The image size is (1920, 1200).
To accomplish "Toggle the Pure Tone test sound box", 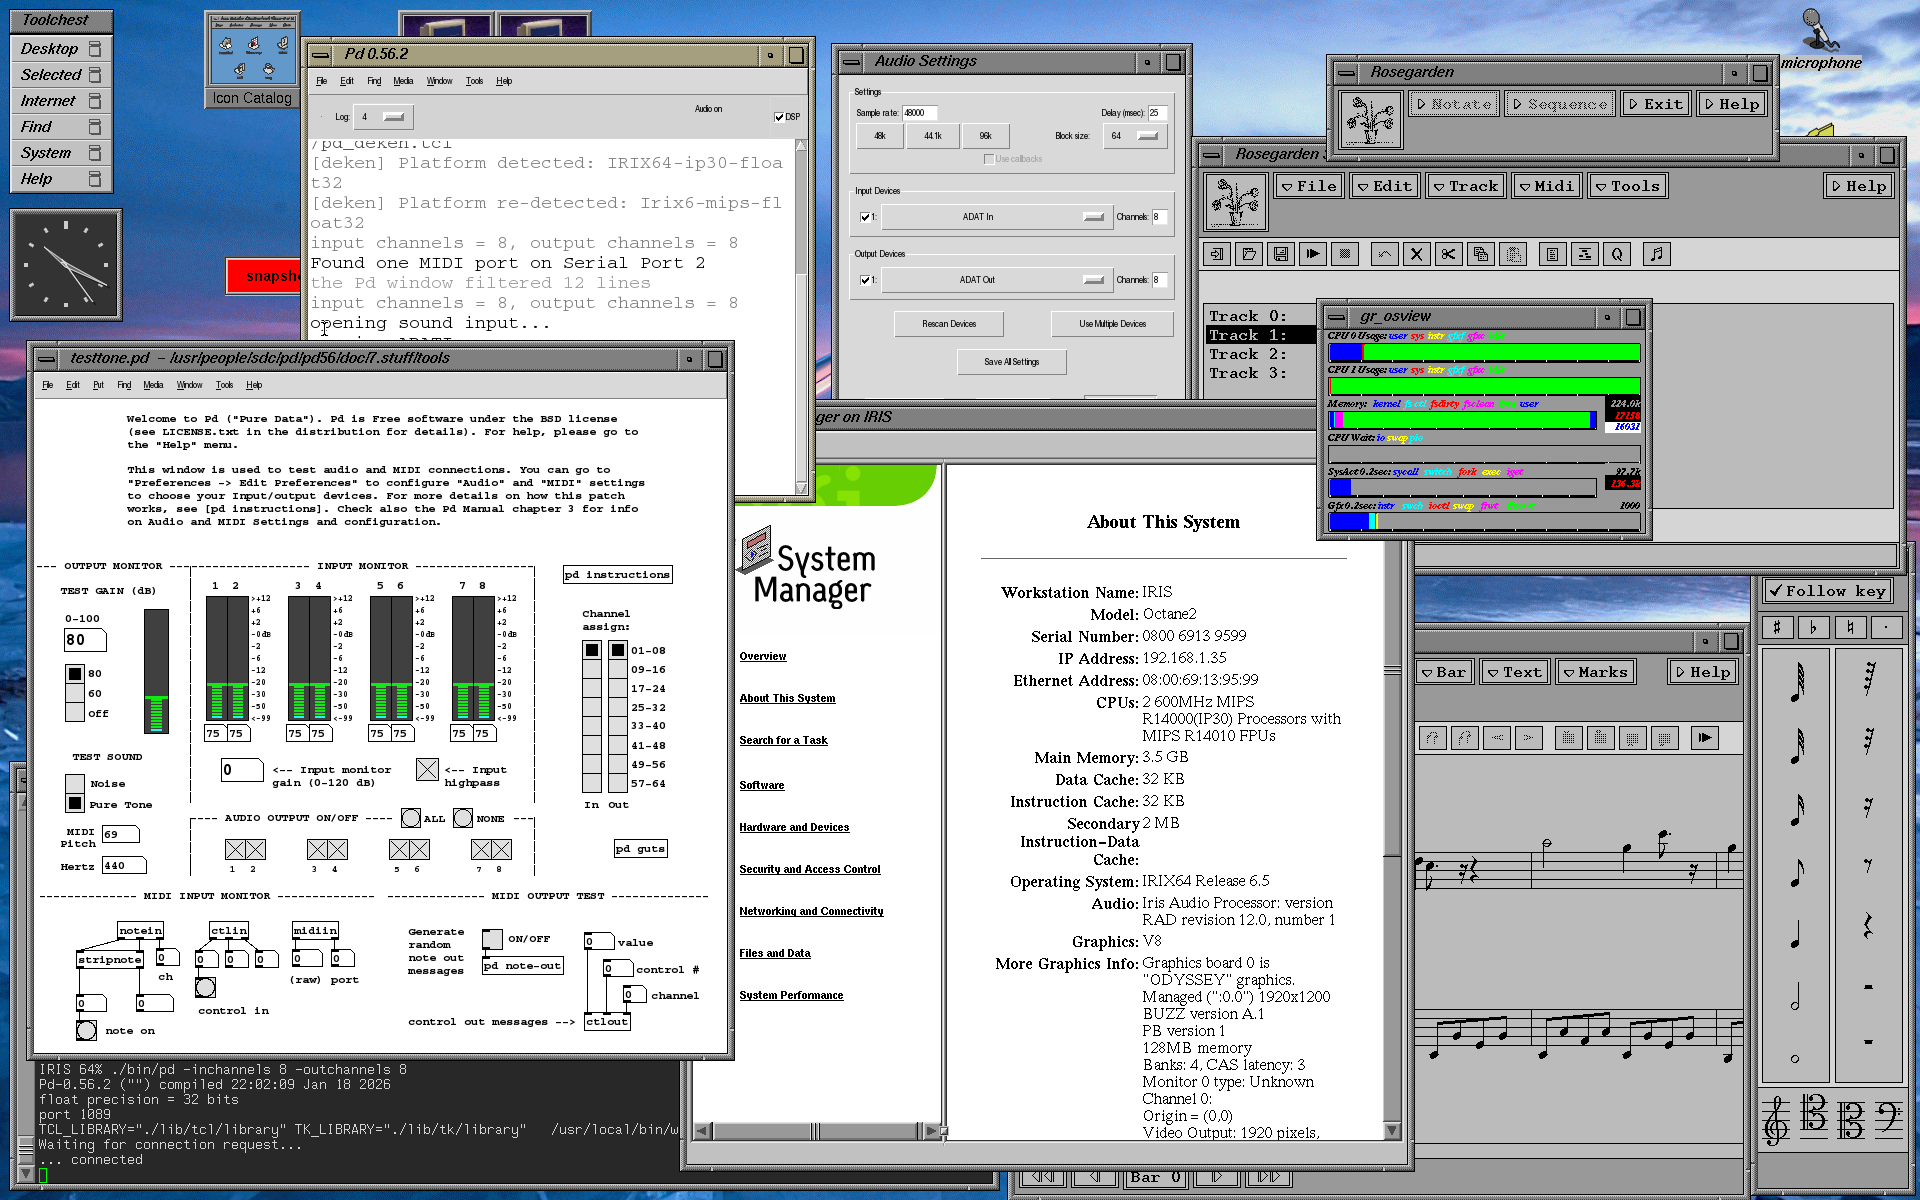I will click(75, 803).
